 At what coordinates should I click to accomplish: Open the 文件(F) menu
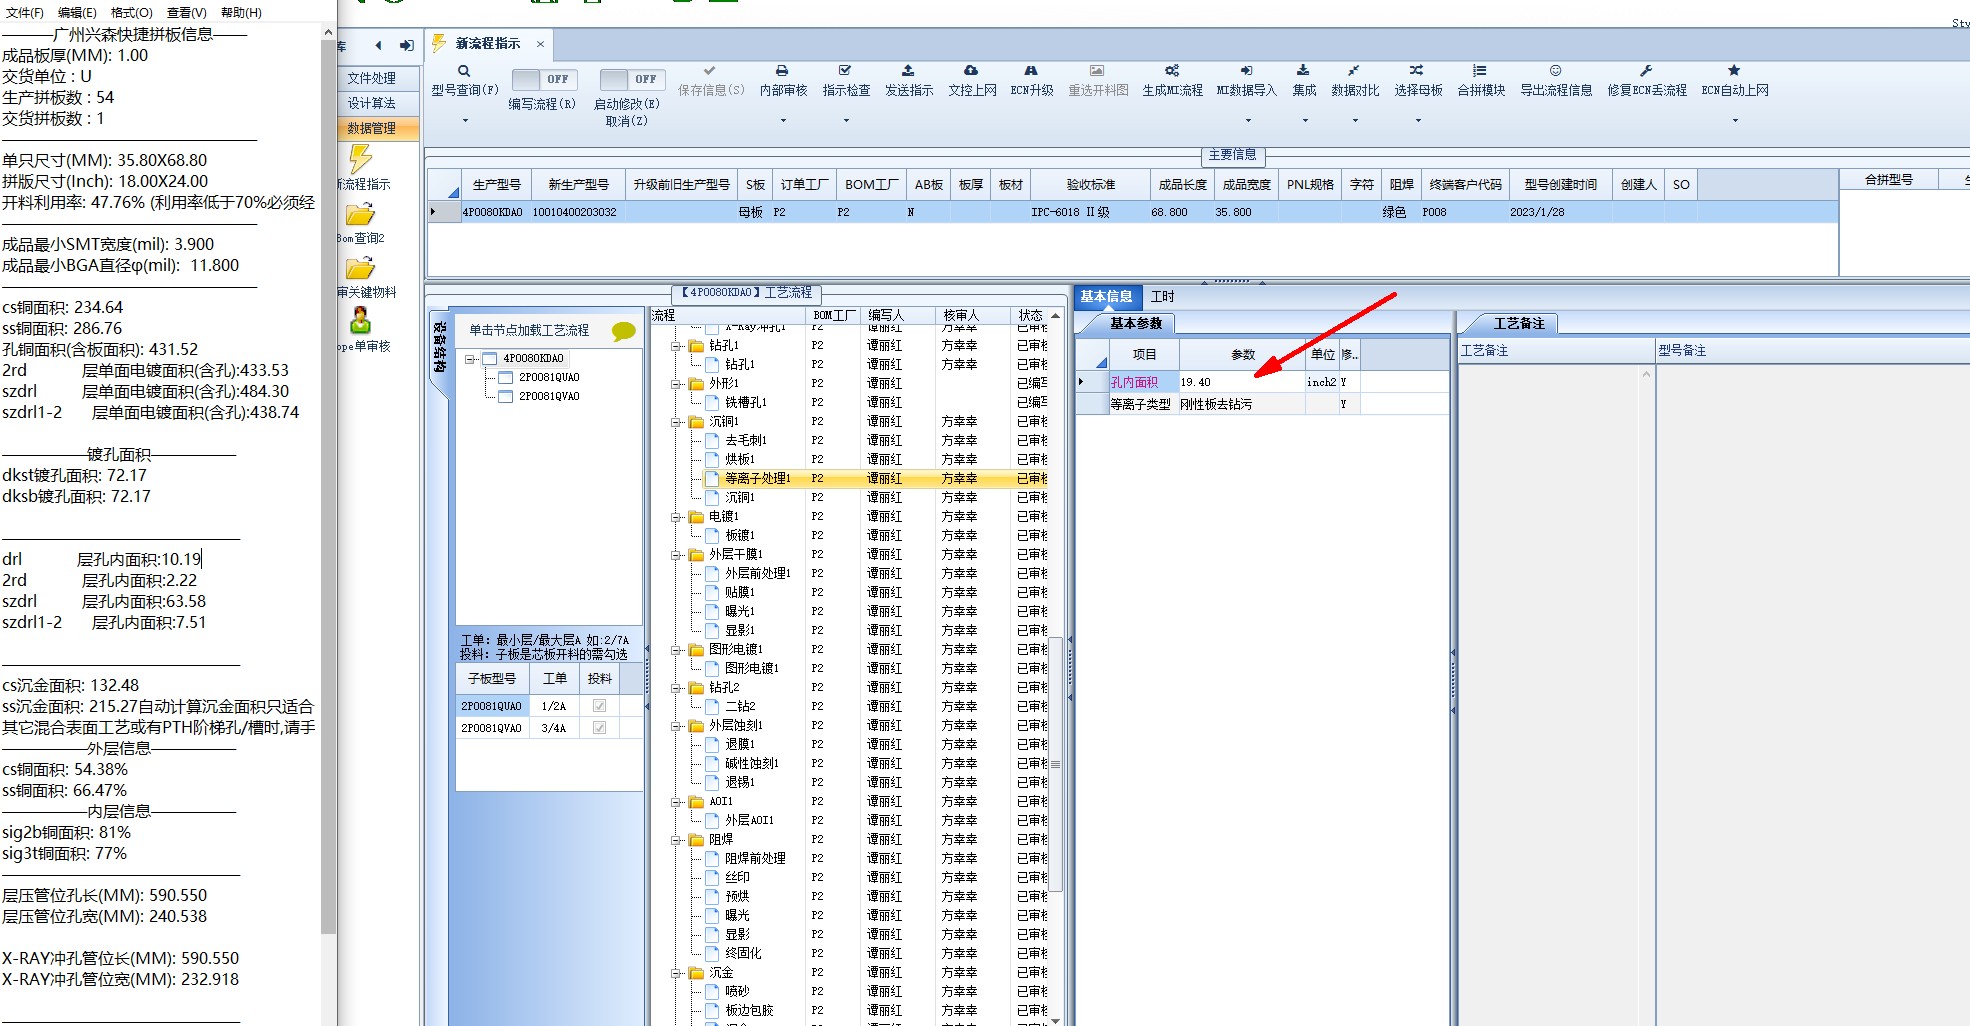tap(25, 13)
